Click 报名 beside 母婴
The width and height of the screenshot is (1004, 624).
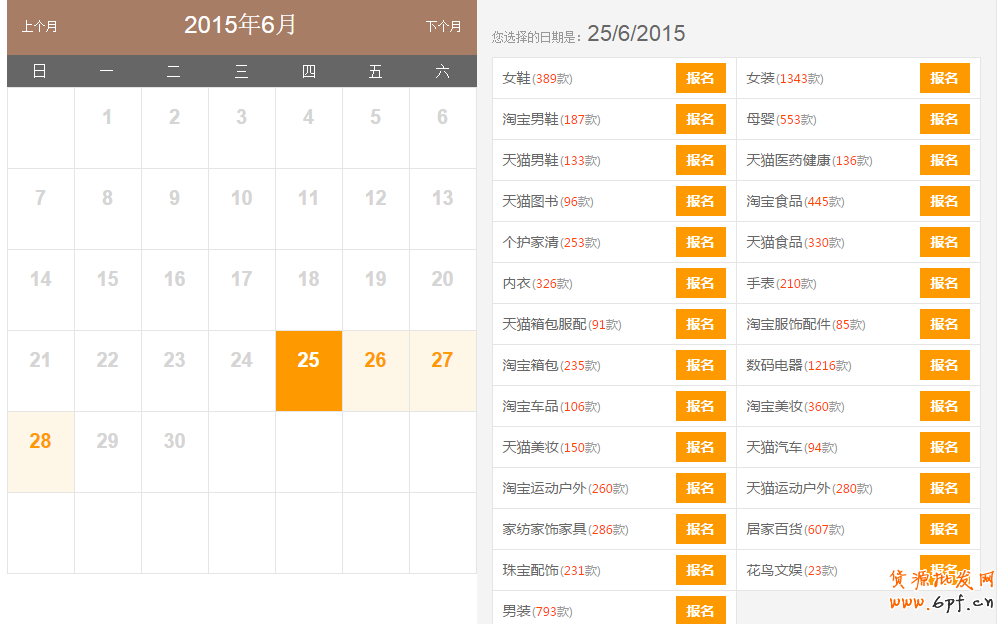[x=944, y=119]
